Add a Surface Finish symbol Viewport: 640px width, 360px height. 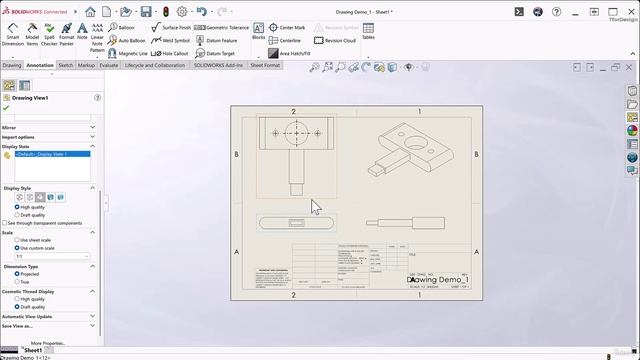click(x=171, y=27)
